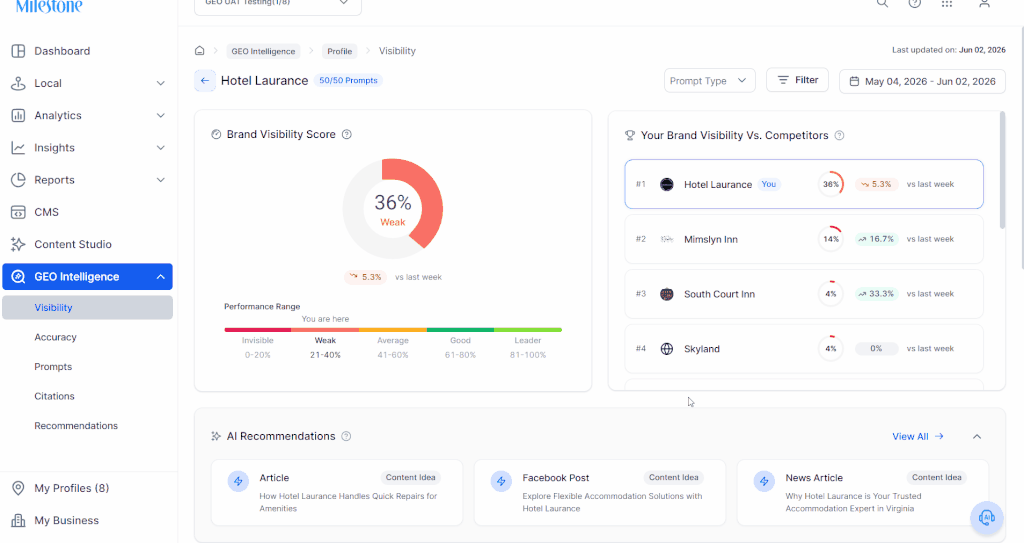
Task: Click the CMS icon
Action: tap(18, 212)
